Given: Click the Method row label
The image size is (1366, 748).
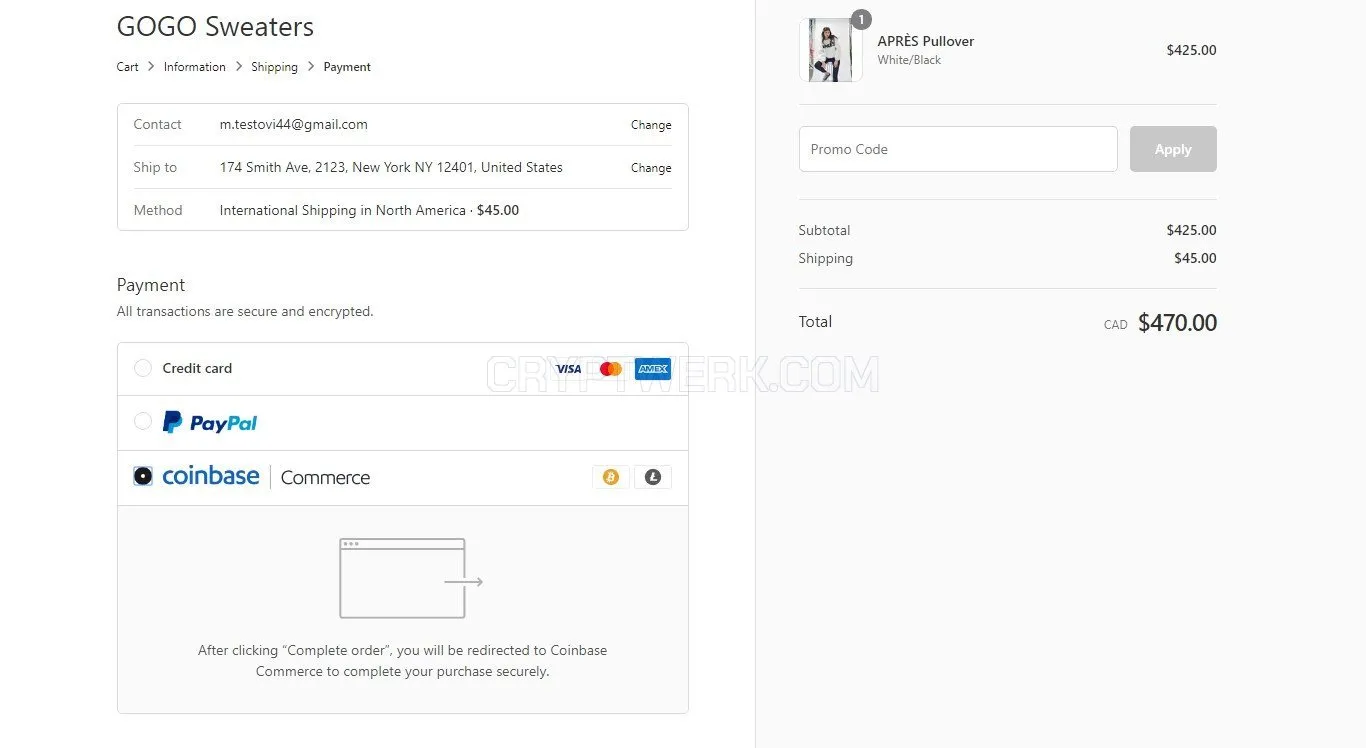Looking at the screenshot, I should 158,211.
